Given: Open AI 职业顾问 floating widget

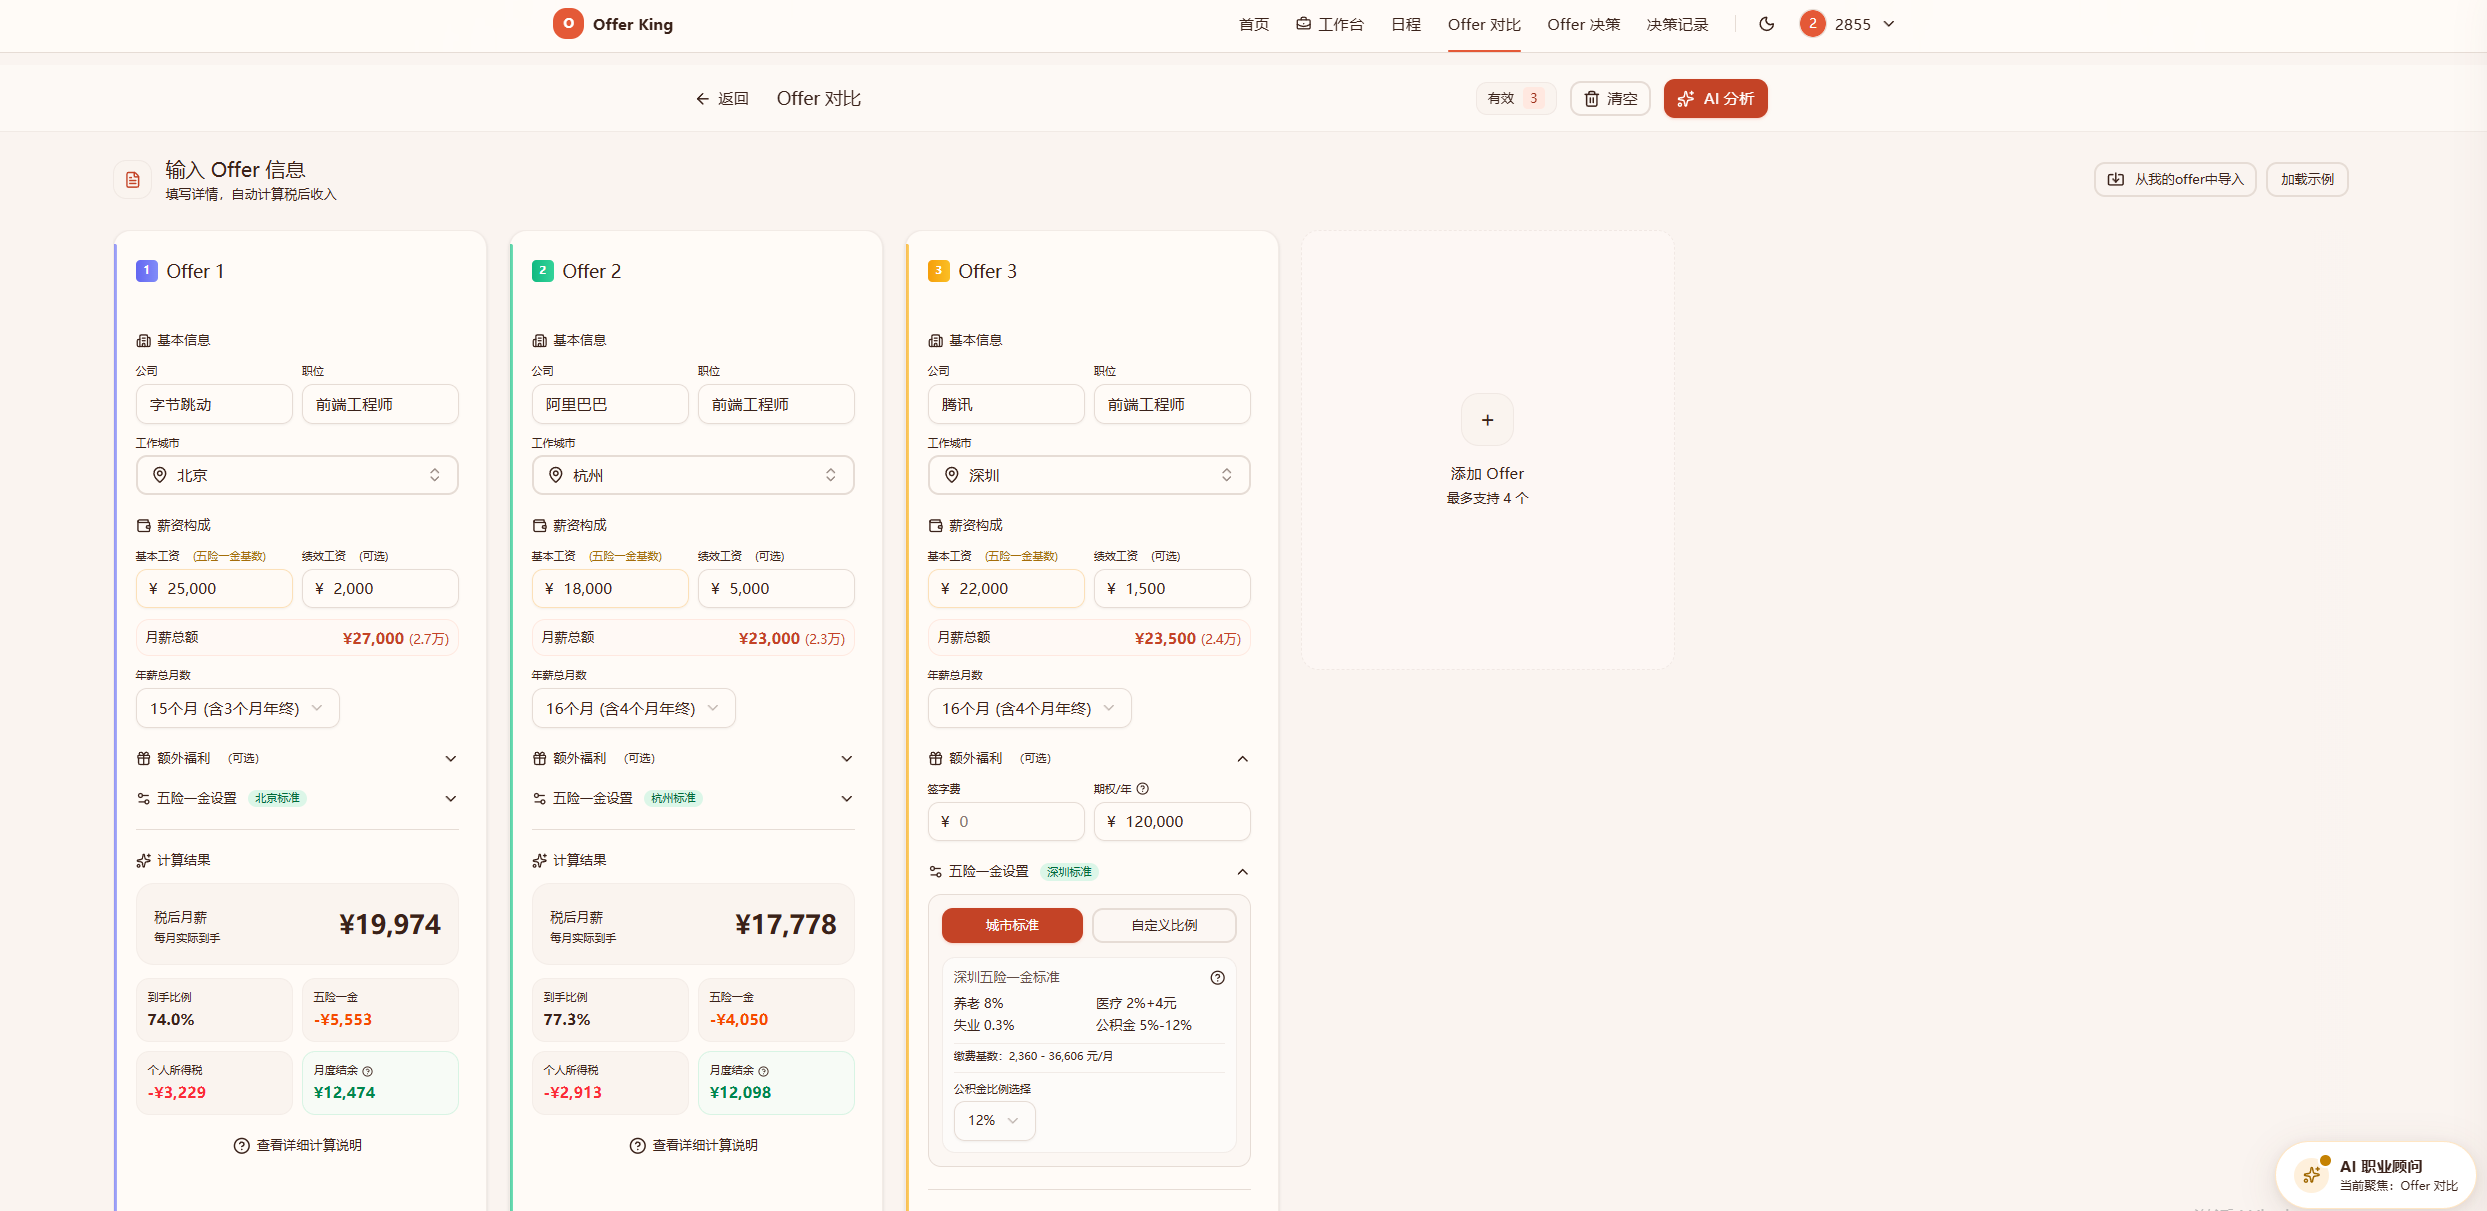Looking at the screenshot, I should pyautogui.click(x=2376, y=1175).
